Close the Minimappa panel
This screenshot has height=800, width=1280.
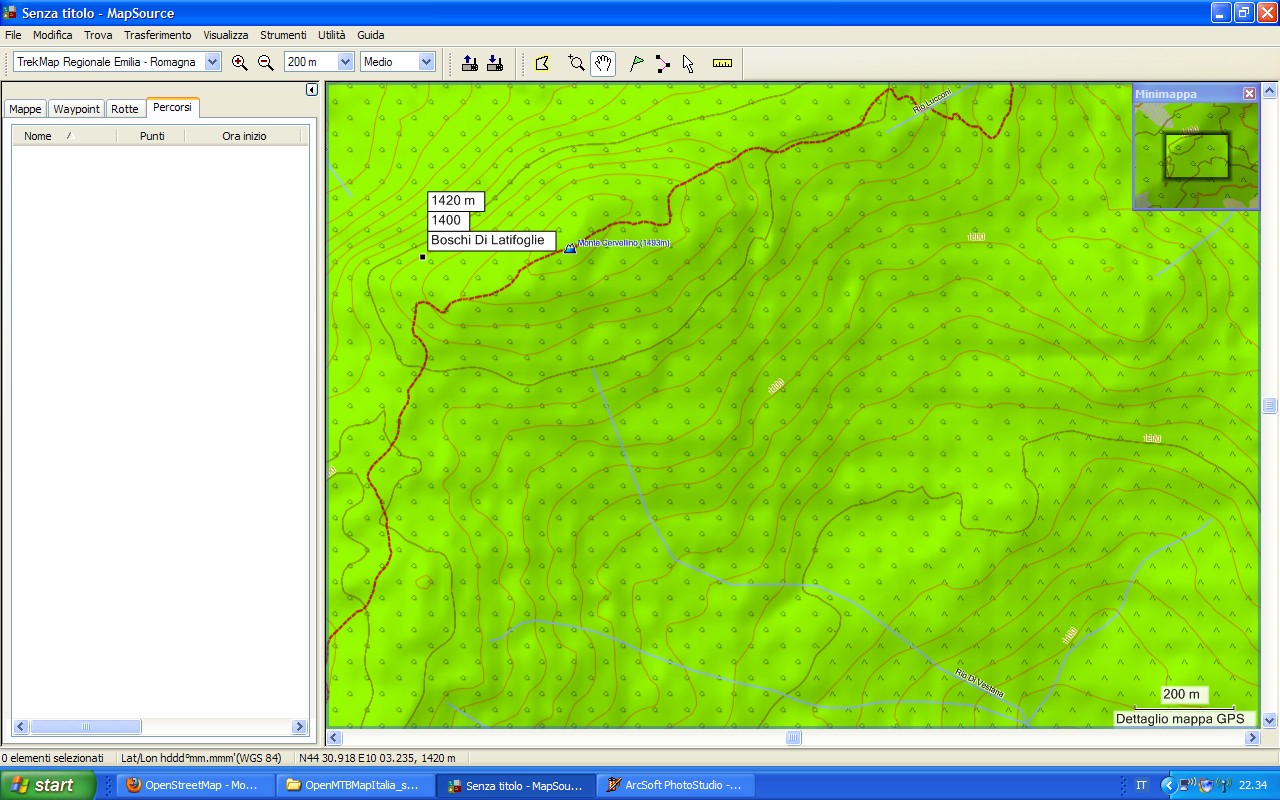(1249, 93)
